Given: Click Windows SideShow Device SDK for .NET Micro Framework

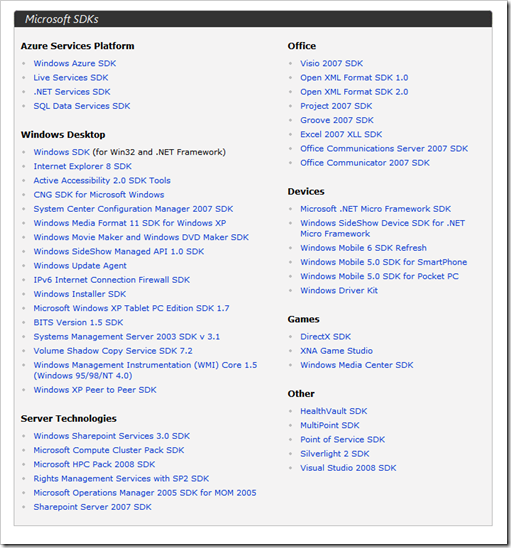Looking at the screenshot, I should (x=383, y=228).
